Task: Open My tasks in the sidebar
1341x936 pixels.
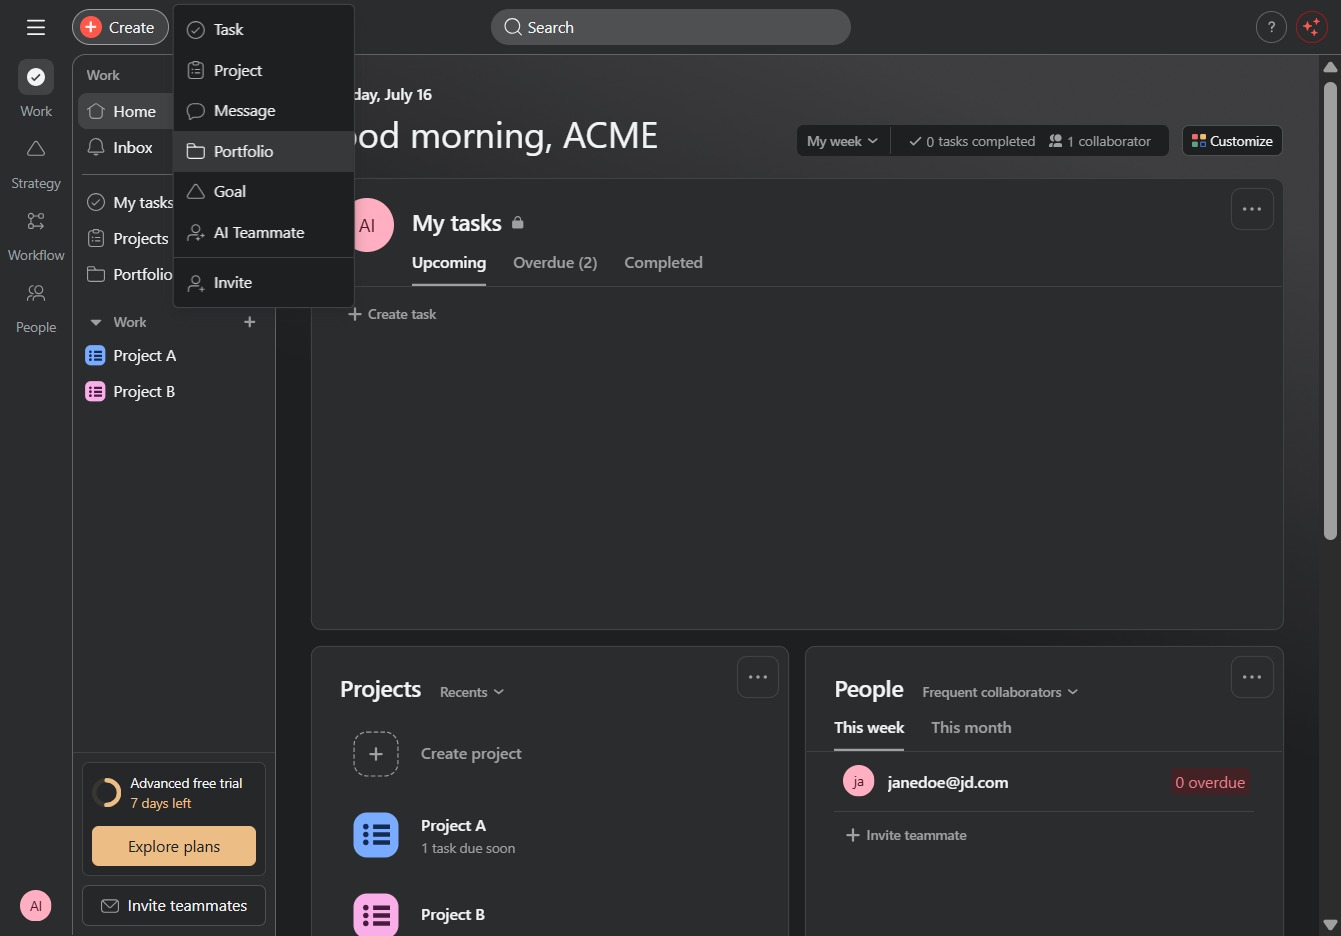Action: coord(128,202)
